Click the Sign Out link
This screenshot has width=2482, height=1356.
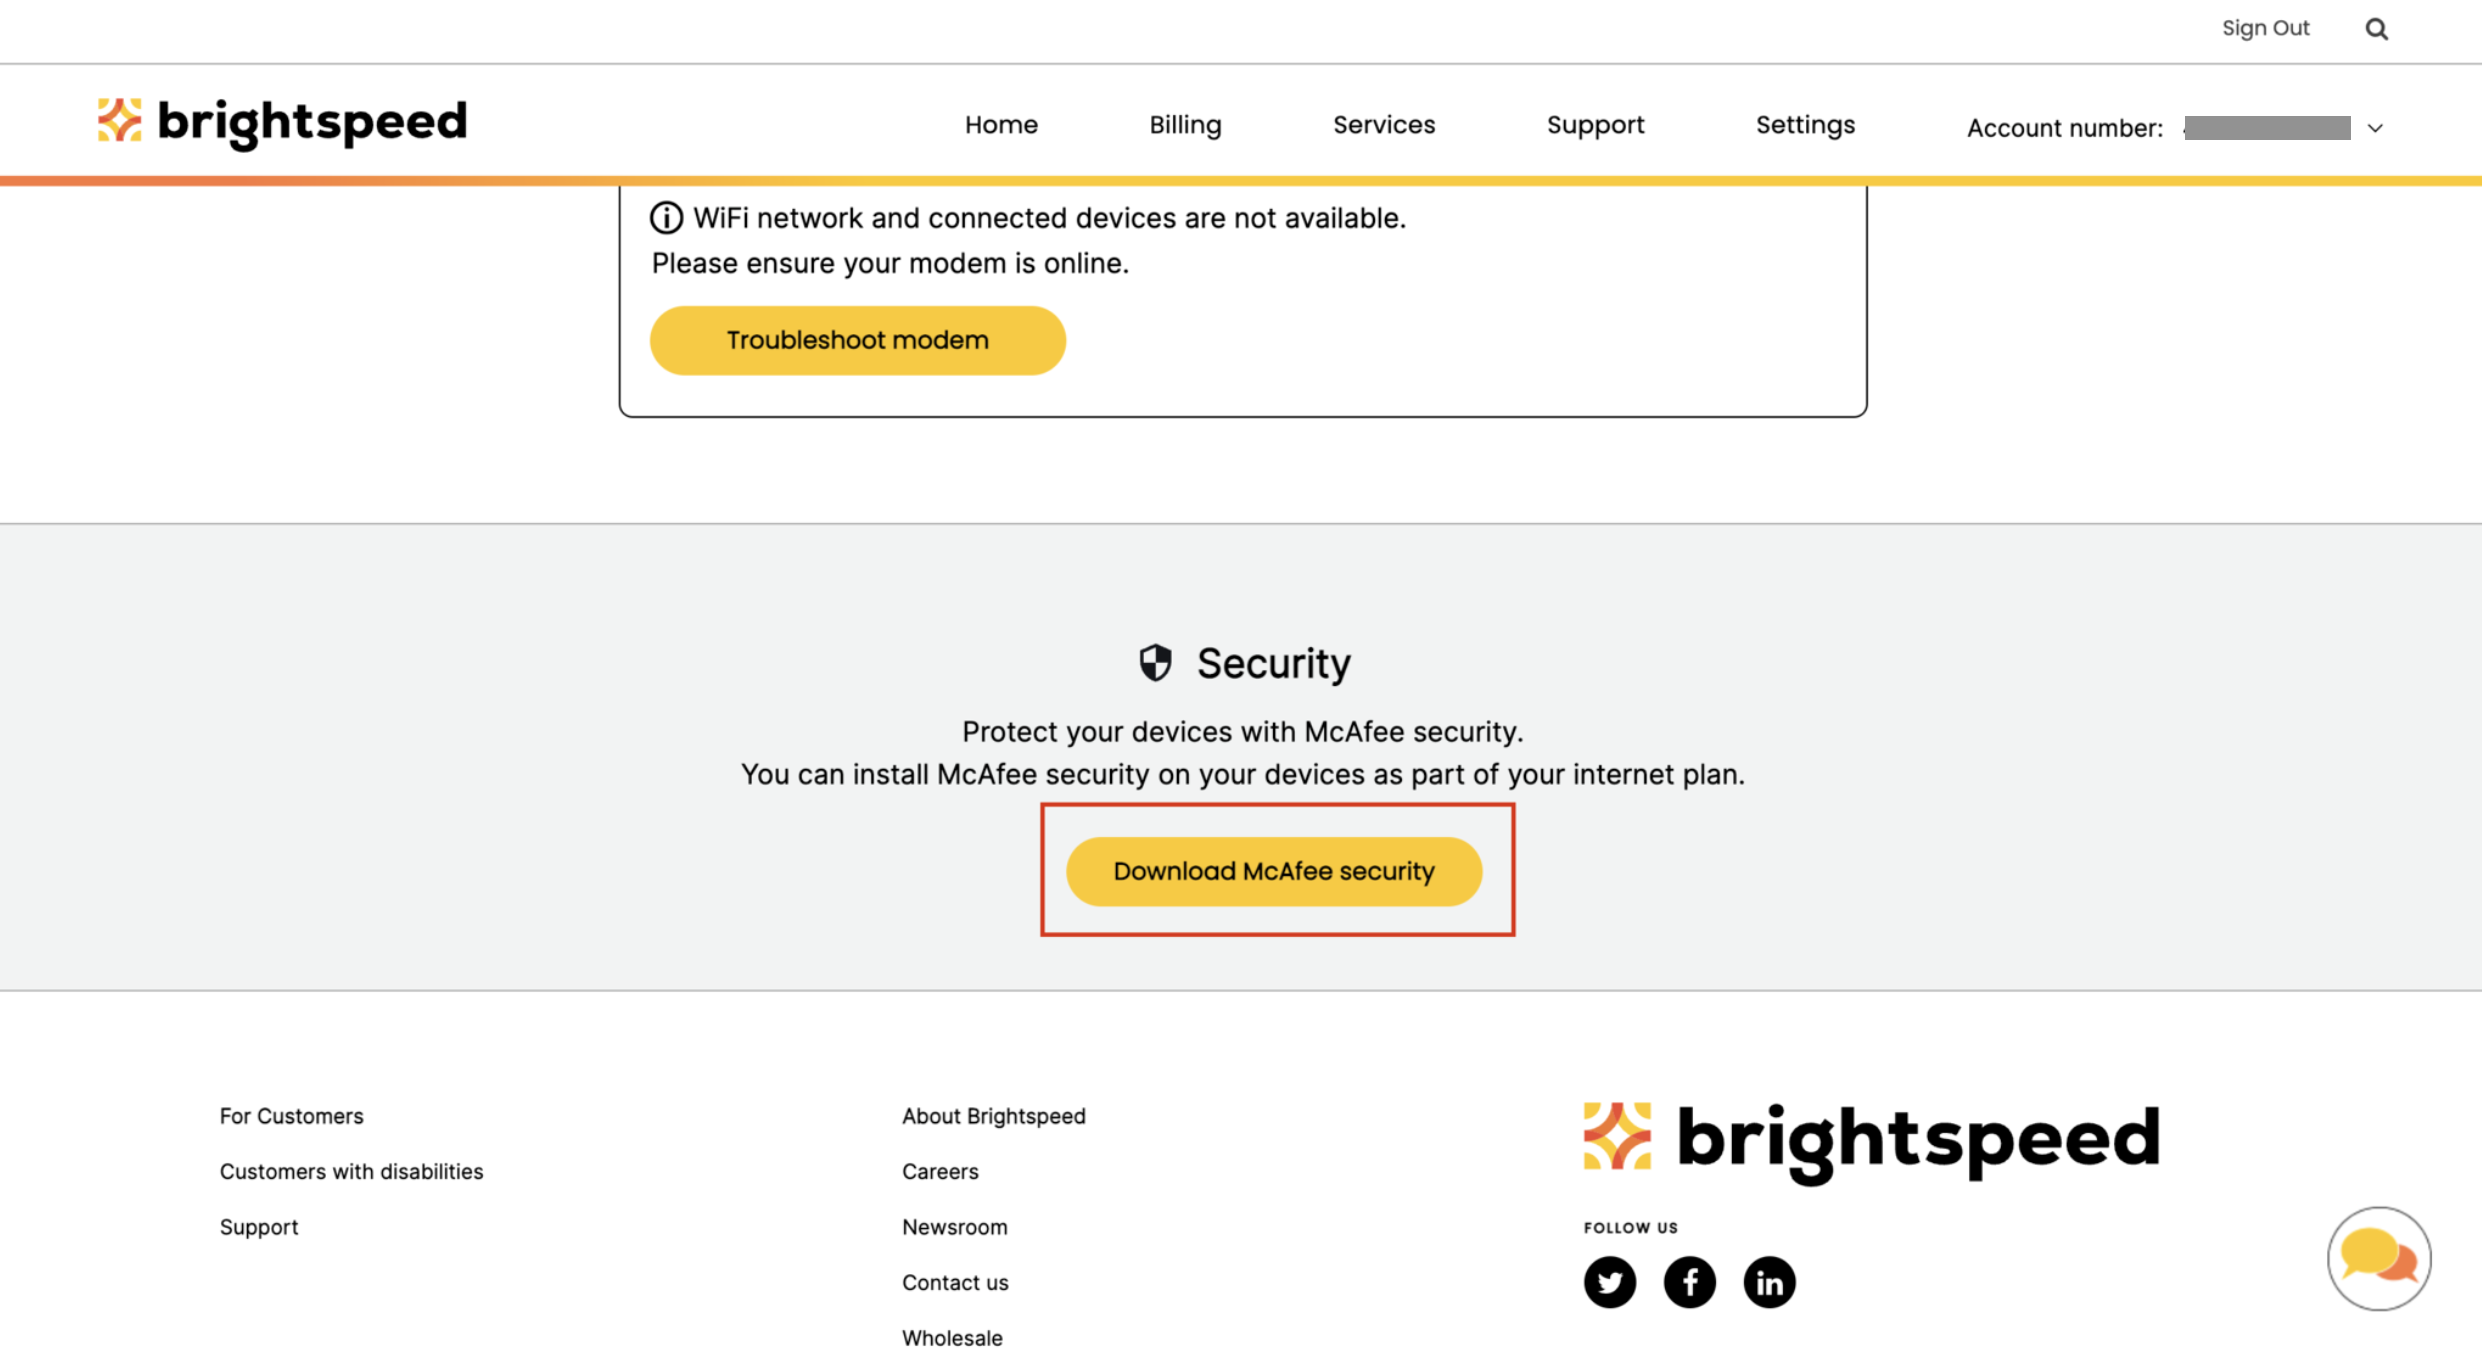[x=2262, y=28]
